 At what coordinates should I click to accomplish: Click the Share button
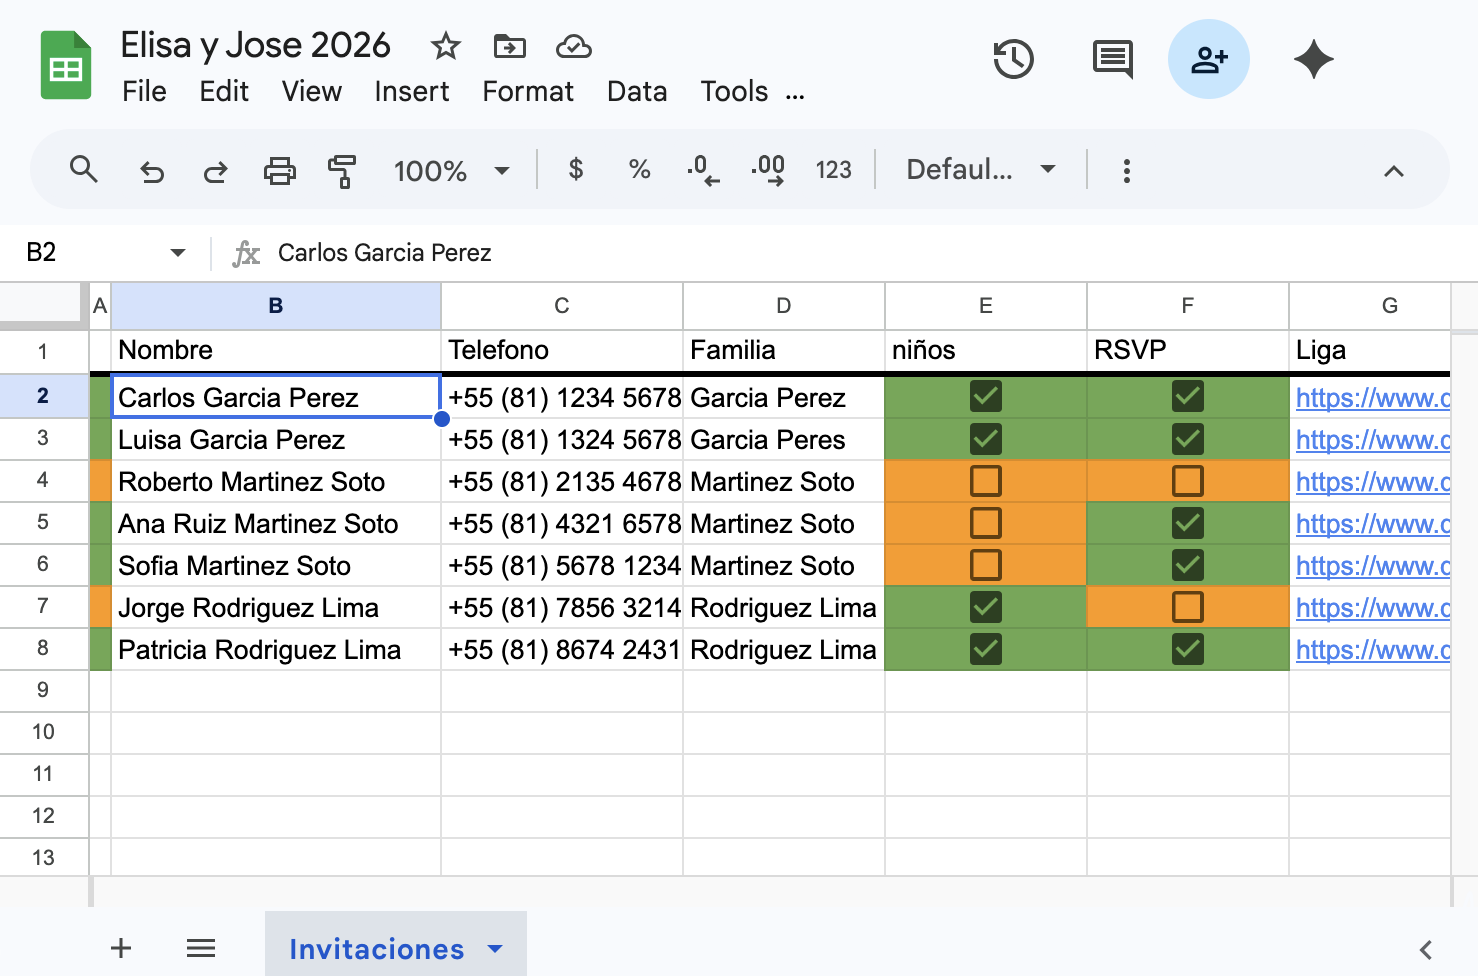click(x=1209, y=59)
